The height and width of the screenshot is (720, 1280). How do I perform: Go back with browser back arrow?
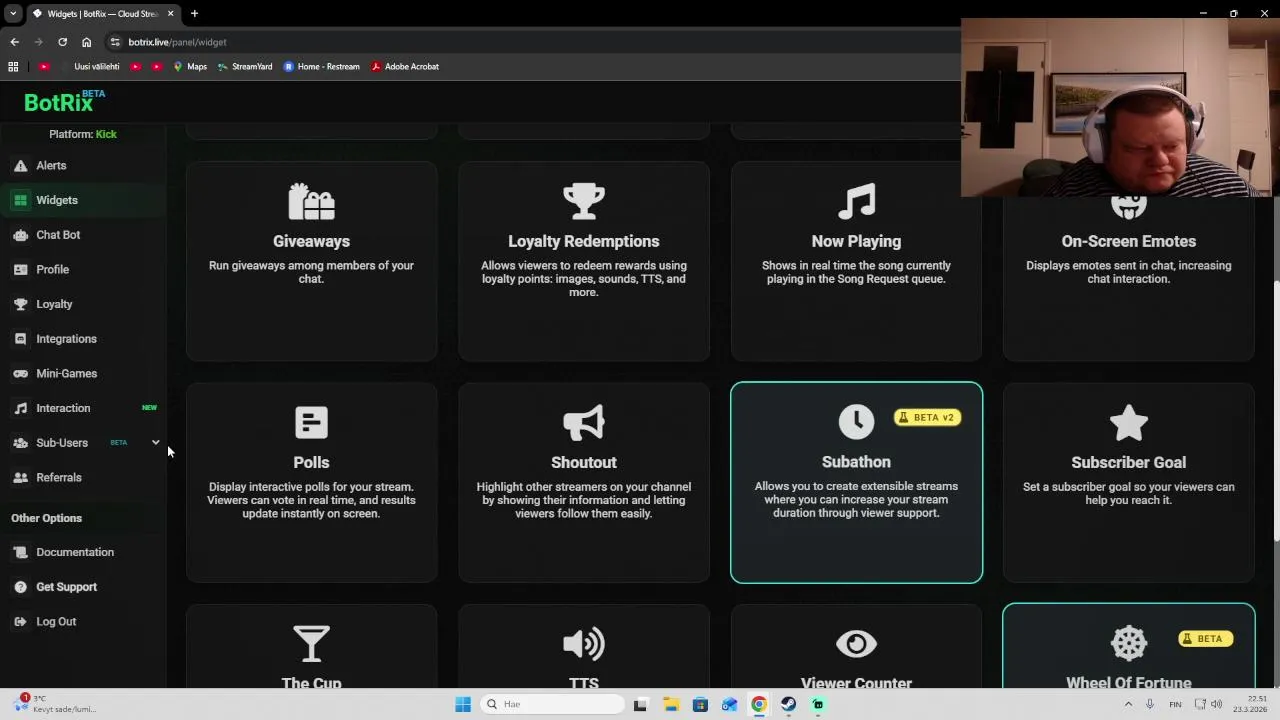14,42
